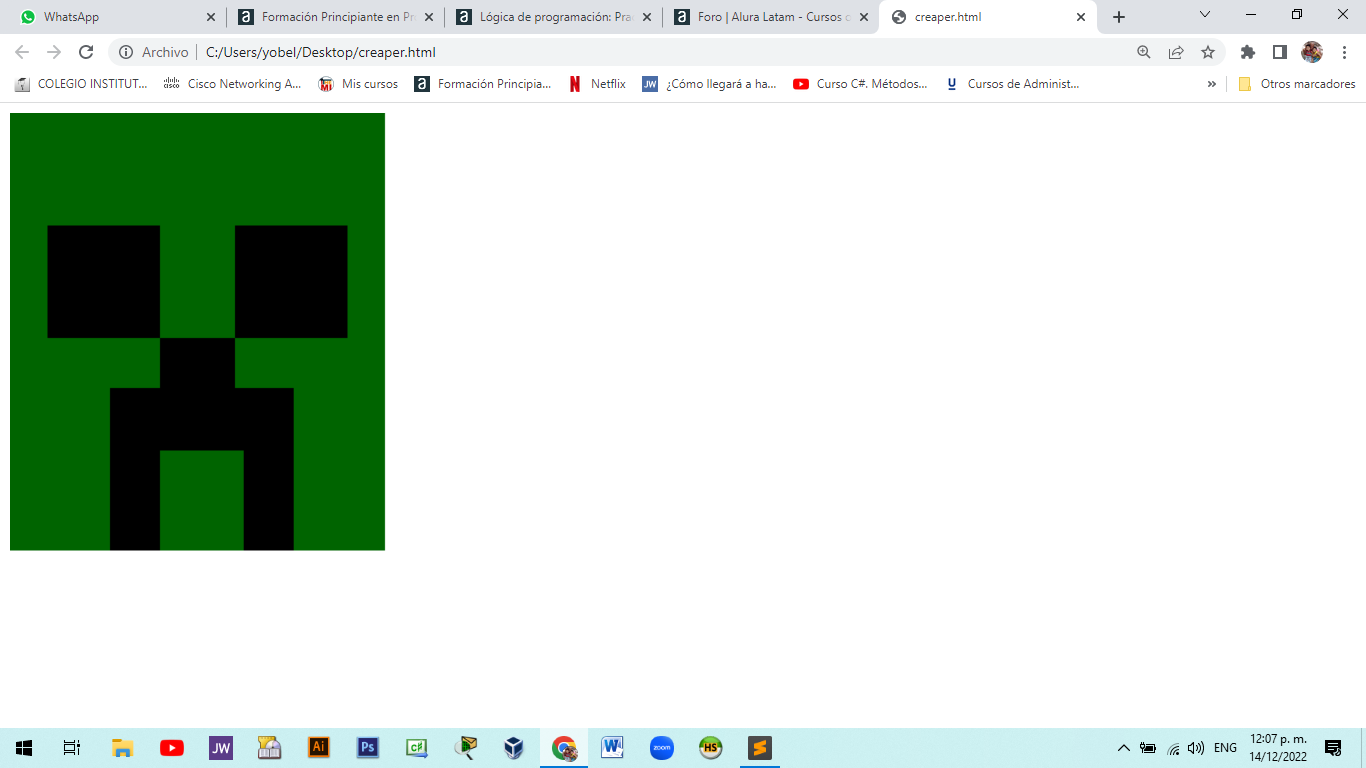Select the creaper.html tab
Viewport: 1366px width, 768px height.
pos(988,17)
